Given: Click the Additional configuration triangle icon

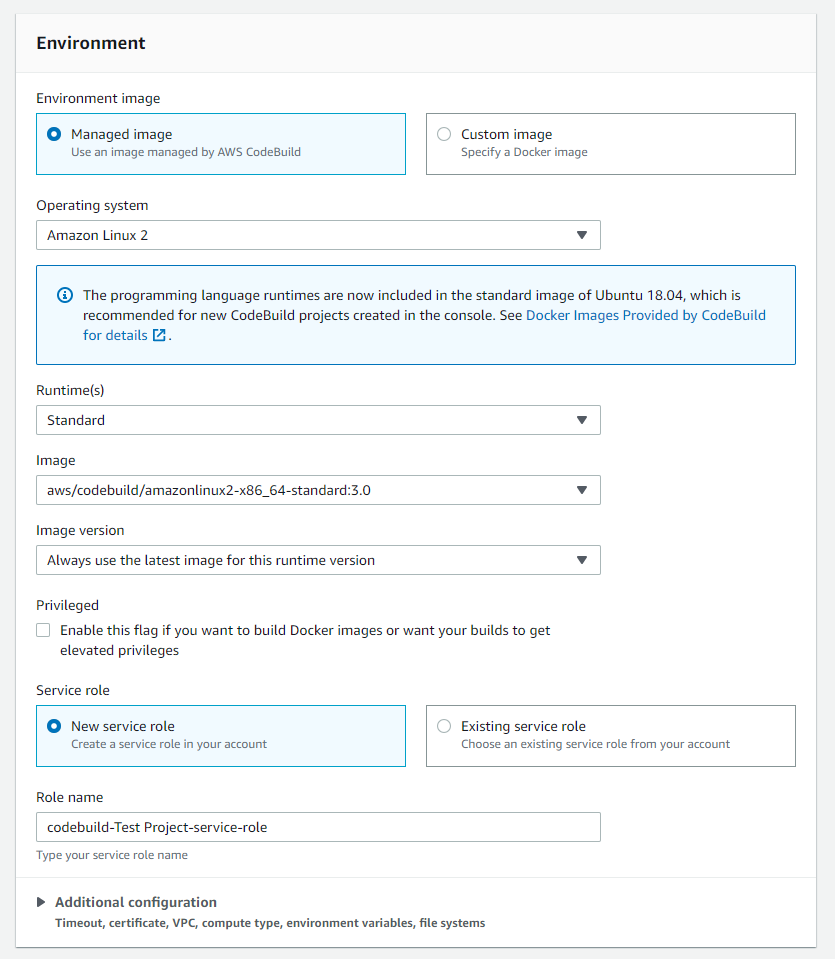Looking at the screenshot, I should 41,902.
